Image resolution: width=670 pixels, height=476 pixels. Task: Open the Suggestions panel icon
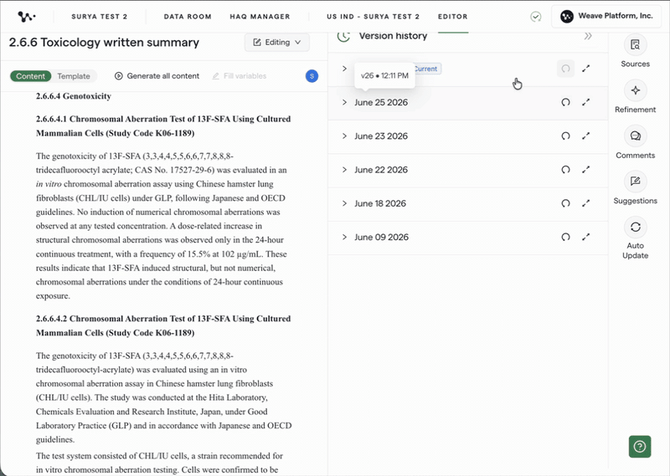pyautogui.click(x=635, y=181)
